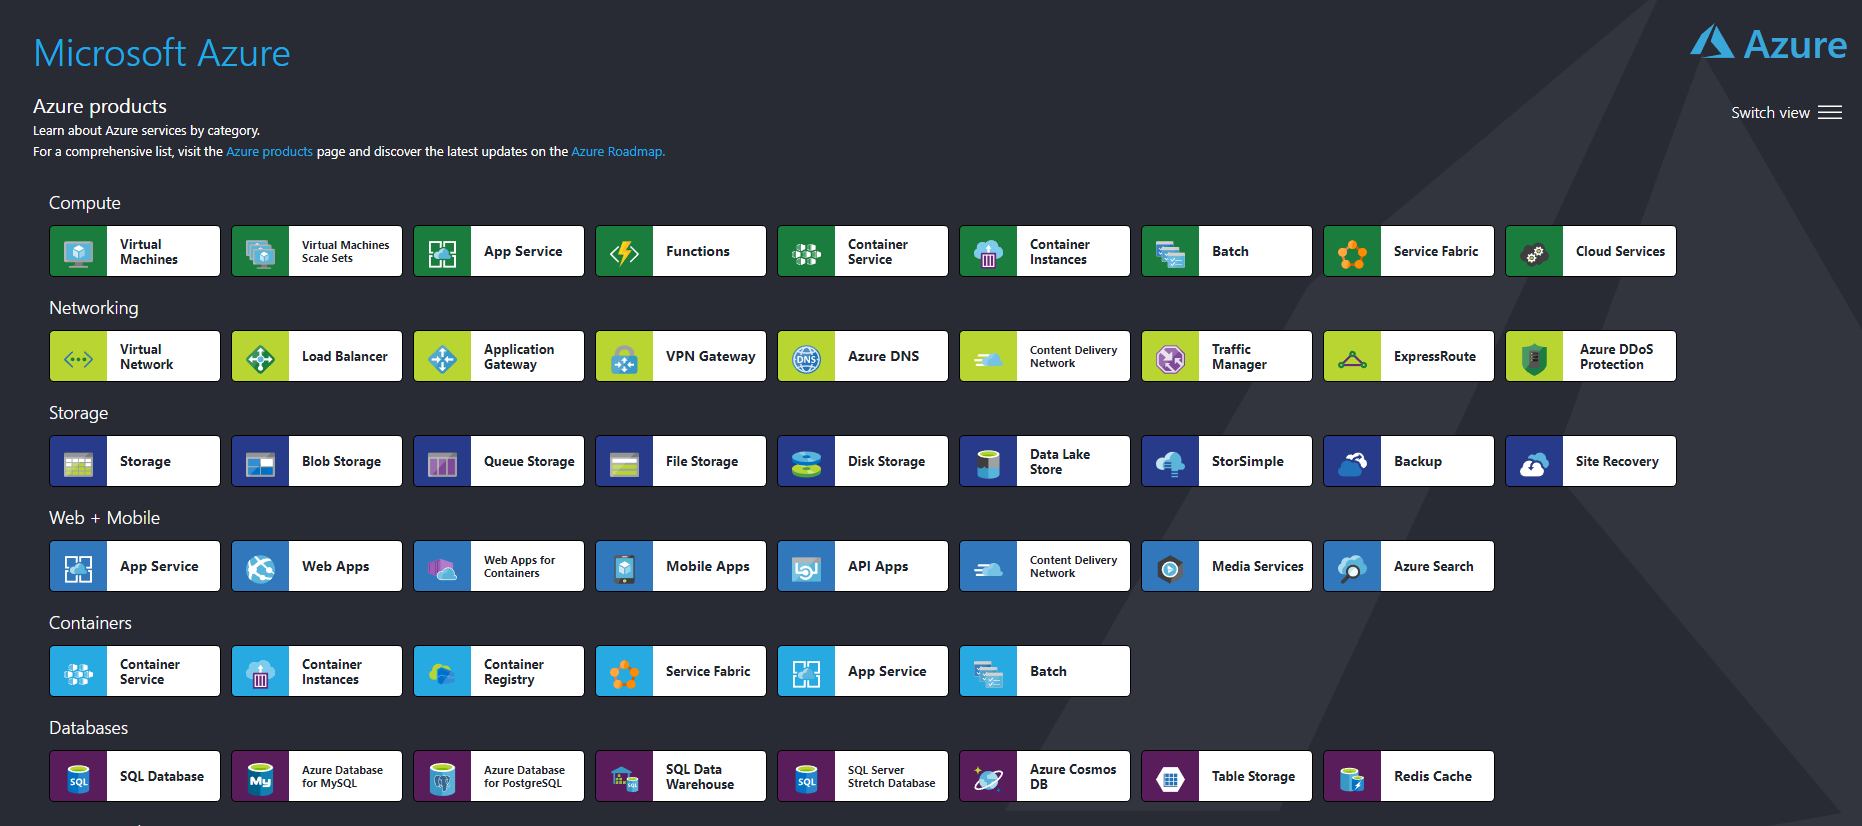Open the Switch view hamburger menu
This screenshot has height=826, width=1862.
[x=1830, y=113]
